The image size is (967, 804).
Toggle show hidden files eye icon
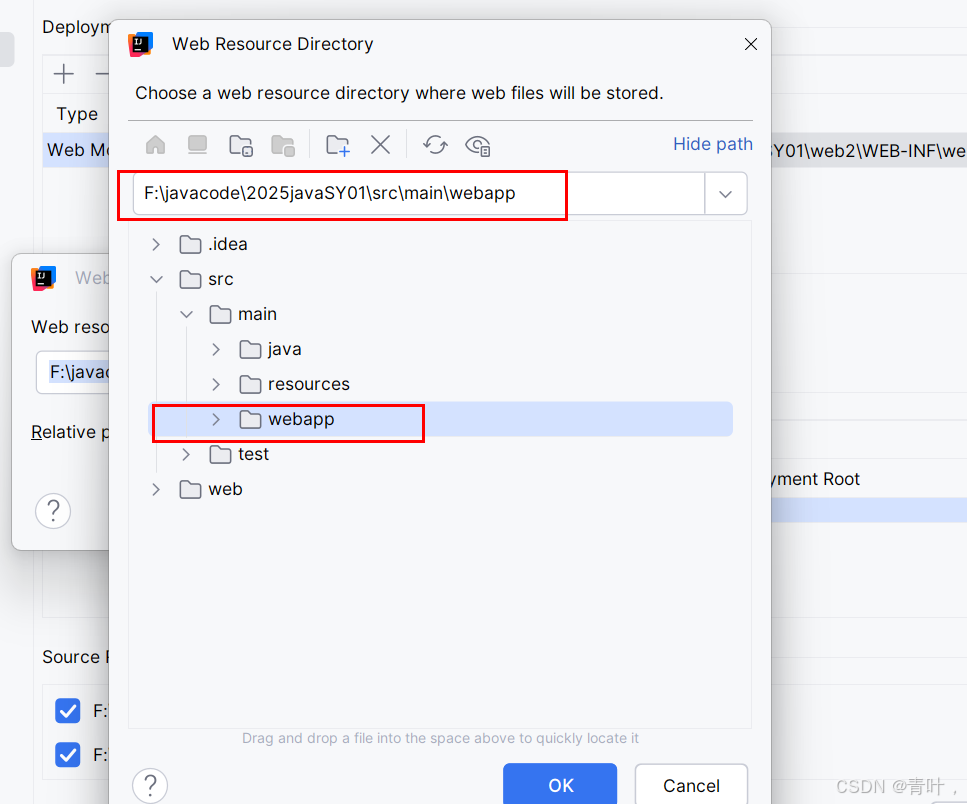tap(478, 146)
